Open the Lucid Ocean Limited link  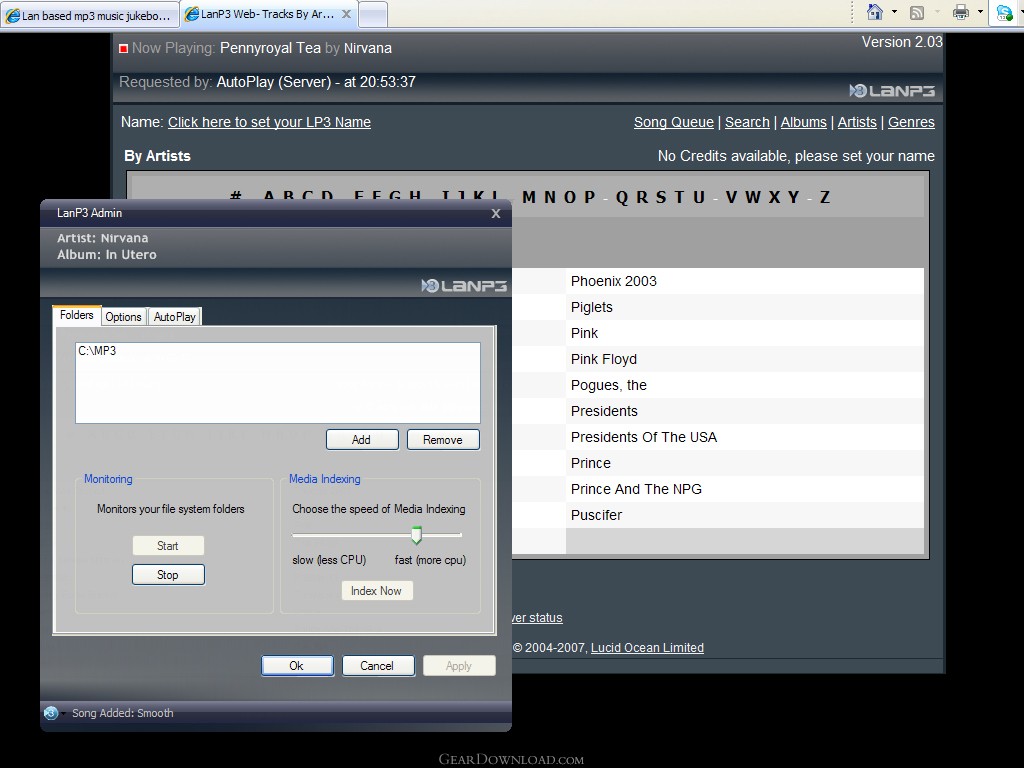(x=647, y=648)
